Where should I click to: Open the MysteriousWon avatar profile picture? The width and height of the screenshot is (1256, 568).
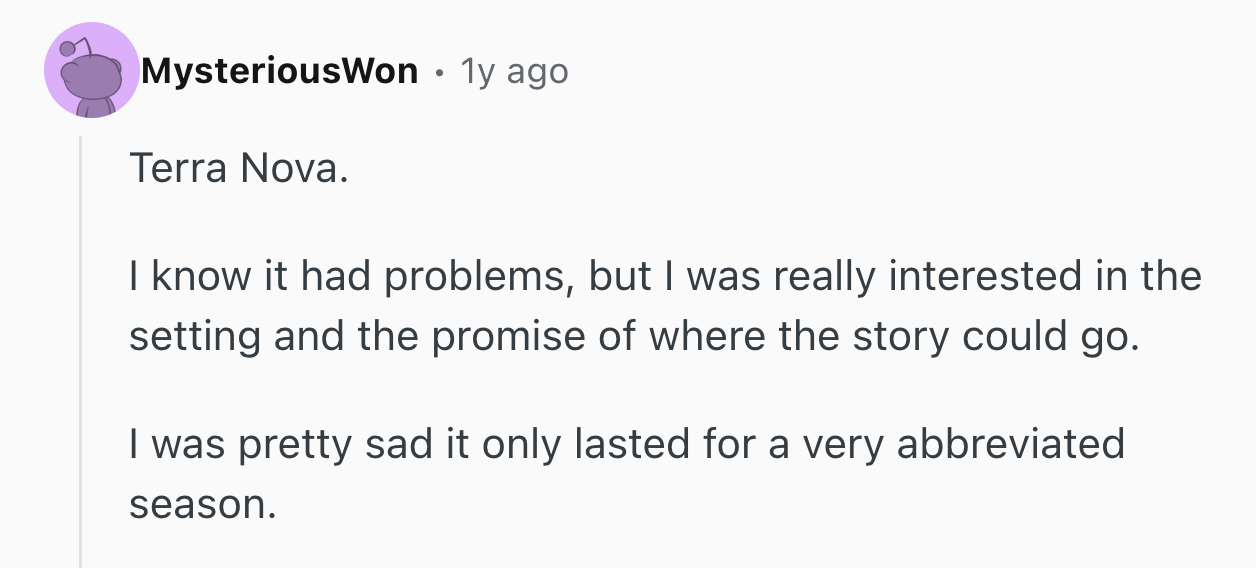92,71
